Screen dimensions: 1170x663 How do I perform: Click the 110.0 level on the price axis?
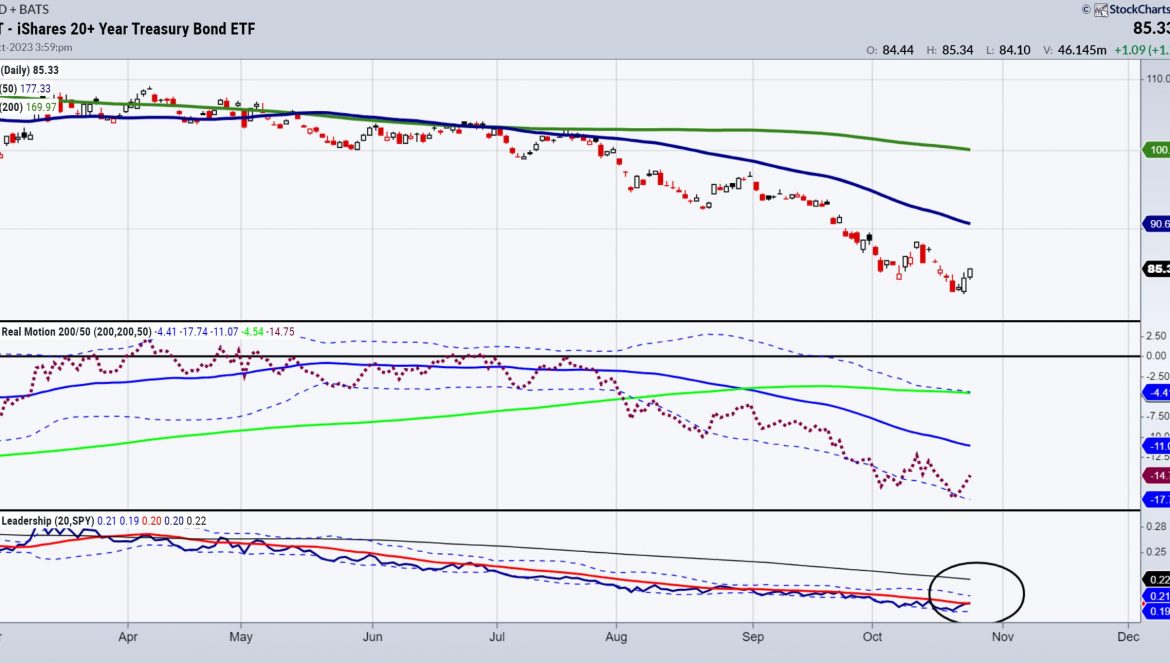[x=1158, y=79]
